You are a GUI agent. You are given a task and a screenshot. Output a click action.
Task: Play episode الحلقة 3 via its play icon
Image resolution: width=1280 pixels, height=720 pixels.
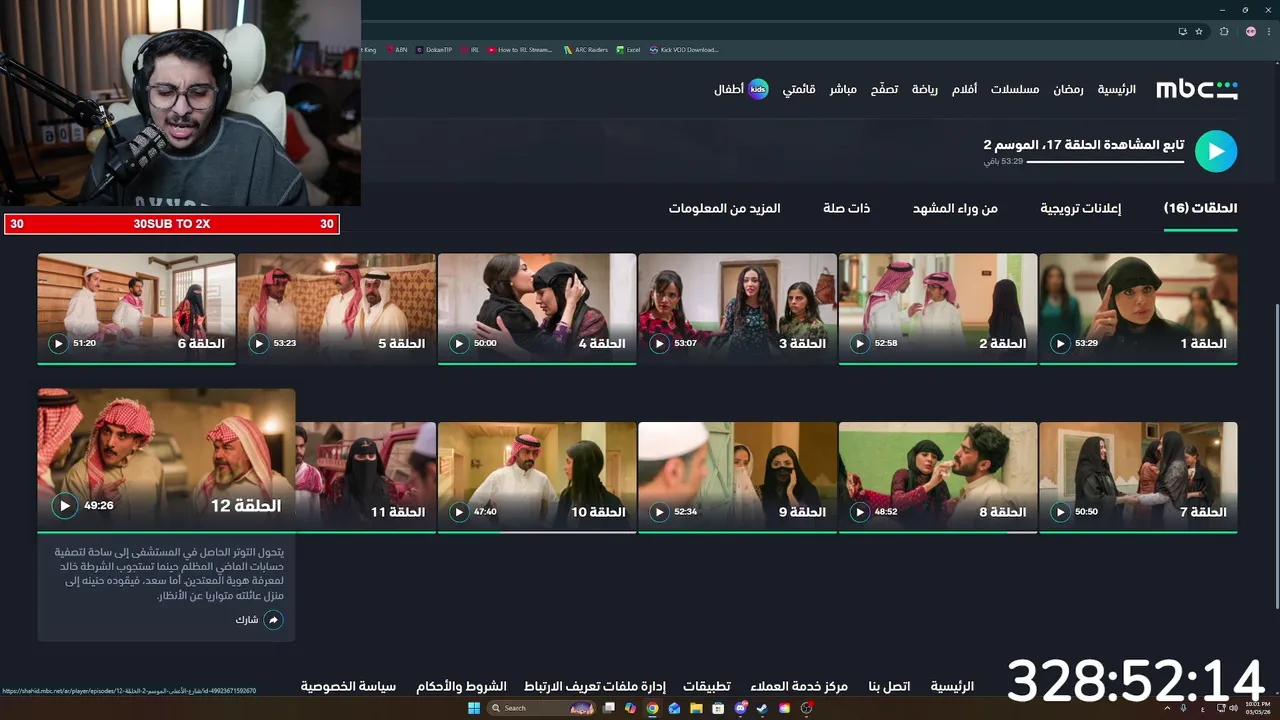pos(659,344)
